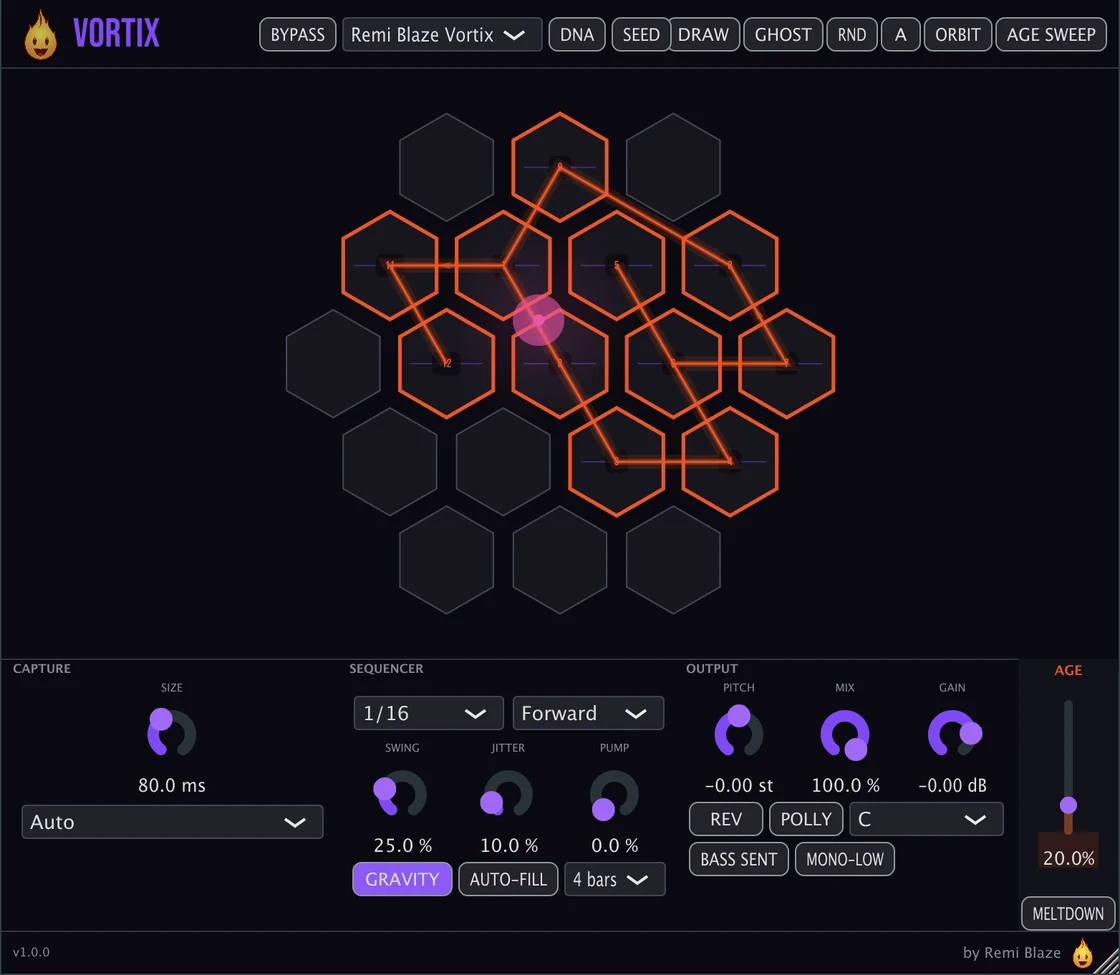
Task: Click the flame mascot logo beside VORTIX
Action: pos(40,34)
